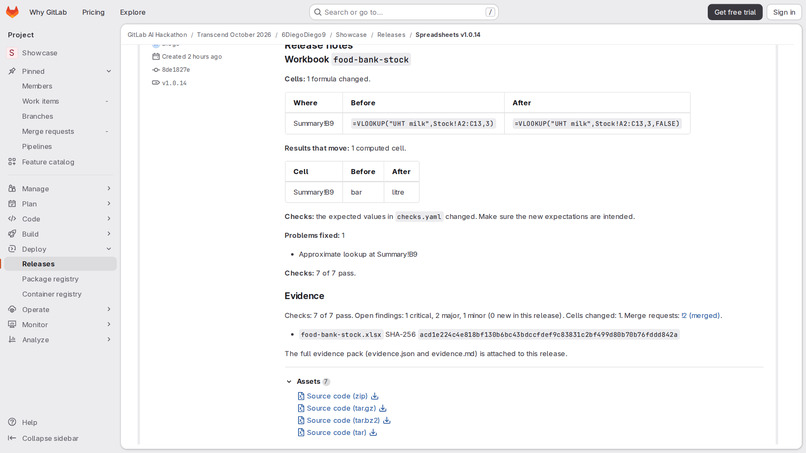Open Source code (zip) link
The width and height of the screenshot is (806, 453).
pos(337,396)
